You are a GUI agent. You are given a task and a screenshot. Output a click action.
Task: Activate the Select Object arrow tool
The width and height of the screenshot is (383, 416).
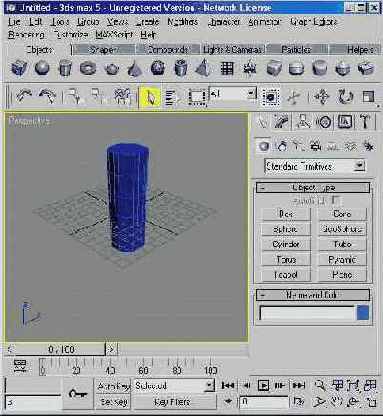[x=150, y=97]
